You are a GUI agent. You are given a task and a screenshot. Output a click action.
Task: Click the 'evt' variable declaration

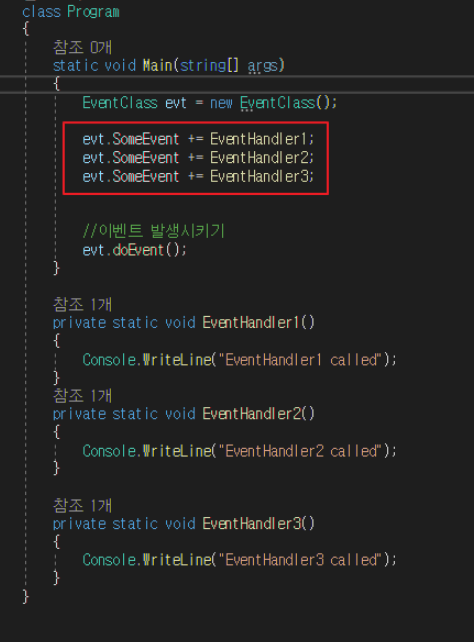coord(176,103)
